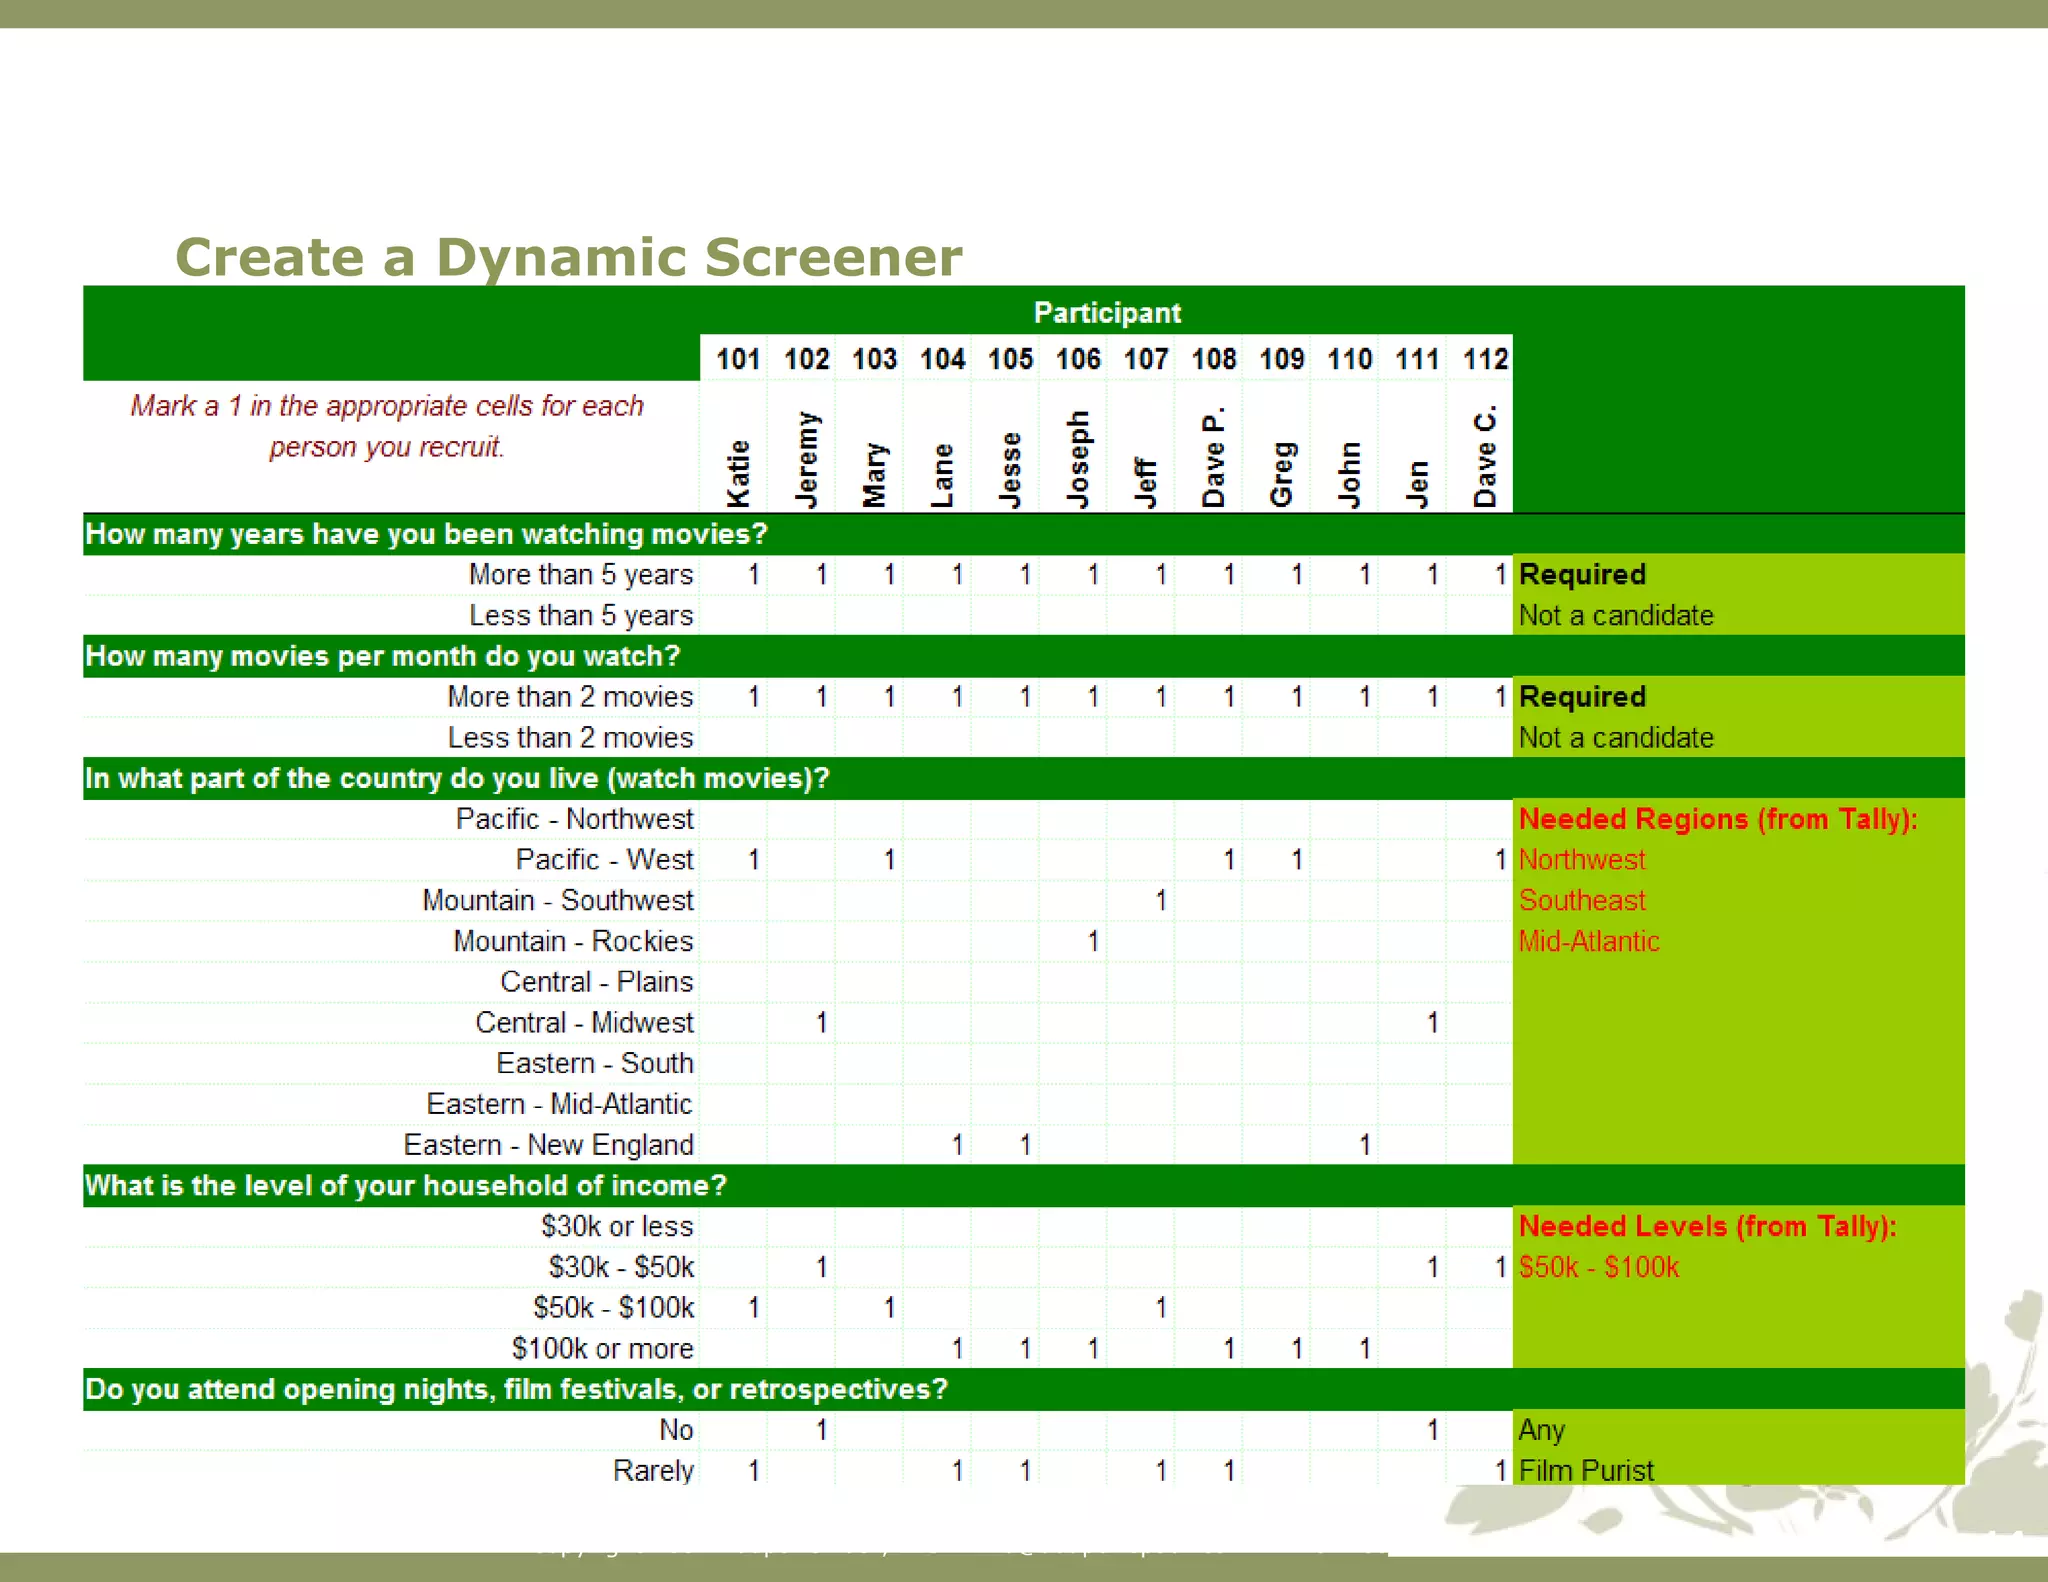Select the '$50k - $100k' income row label
The width and height of the screenshot is (2048, 1582).
(613, 1308)
